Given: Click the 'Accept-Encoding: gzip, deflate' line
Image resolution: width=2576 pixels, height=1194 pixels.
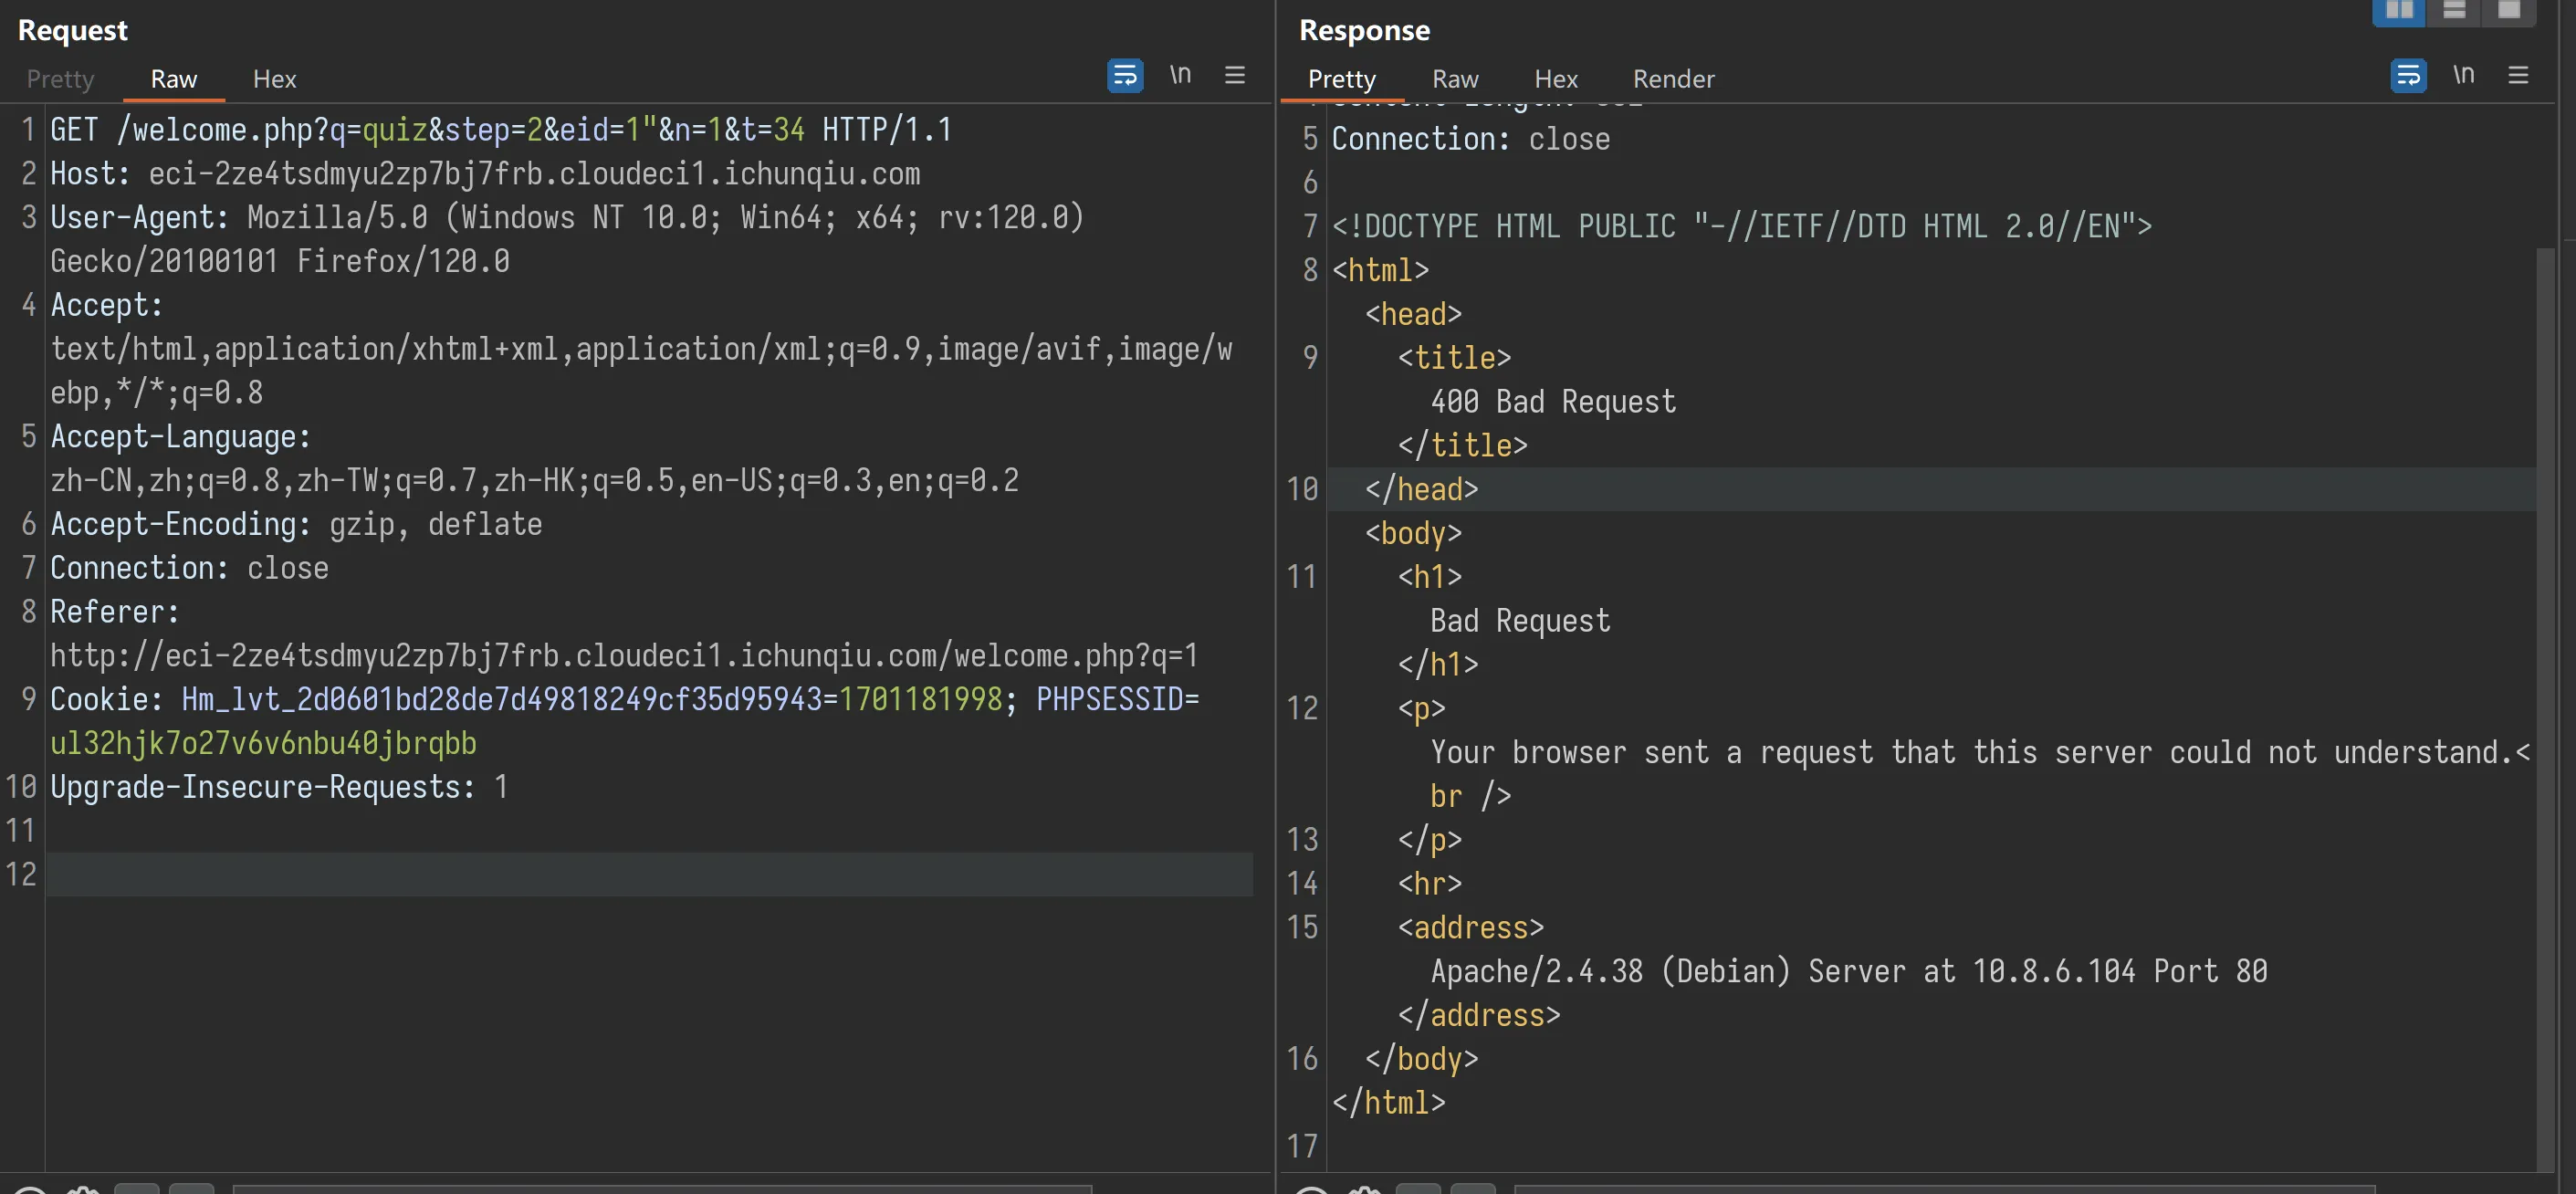Looking at the screenshot, I should pyautogui.click(x=296, y=525).
